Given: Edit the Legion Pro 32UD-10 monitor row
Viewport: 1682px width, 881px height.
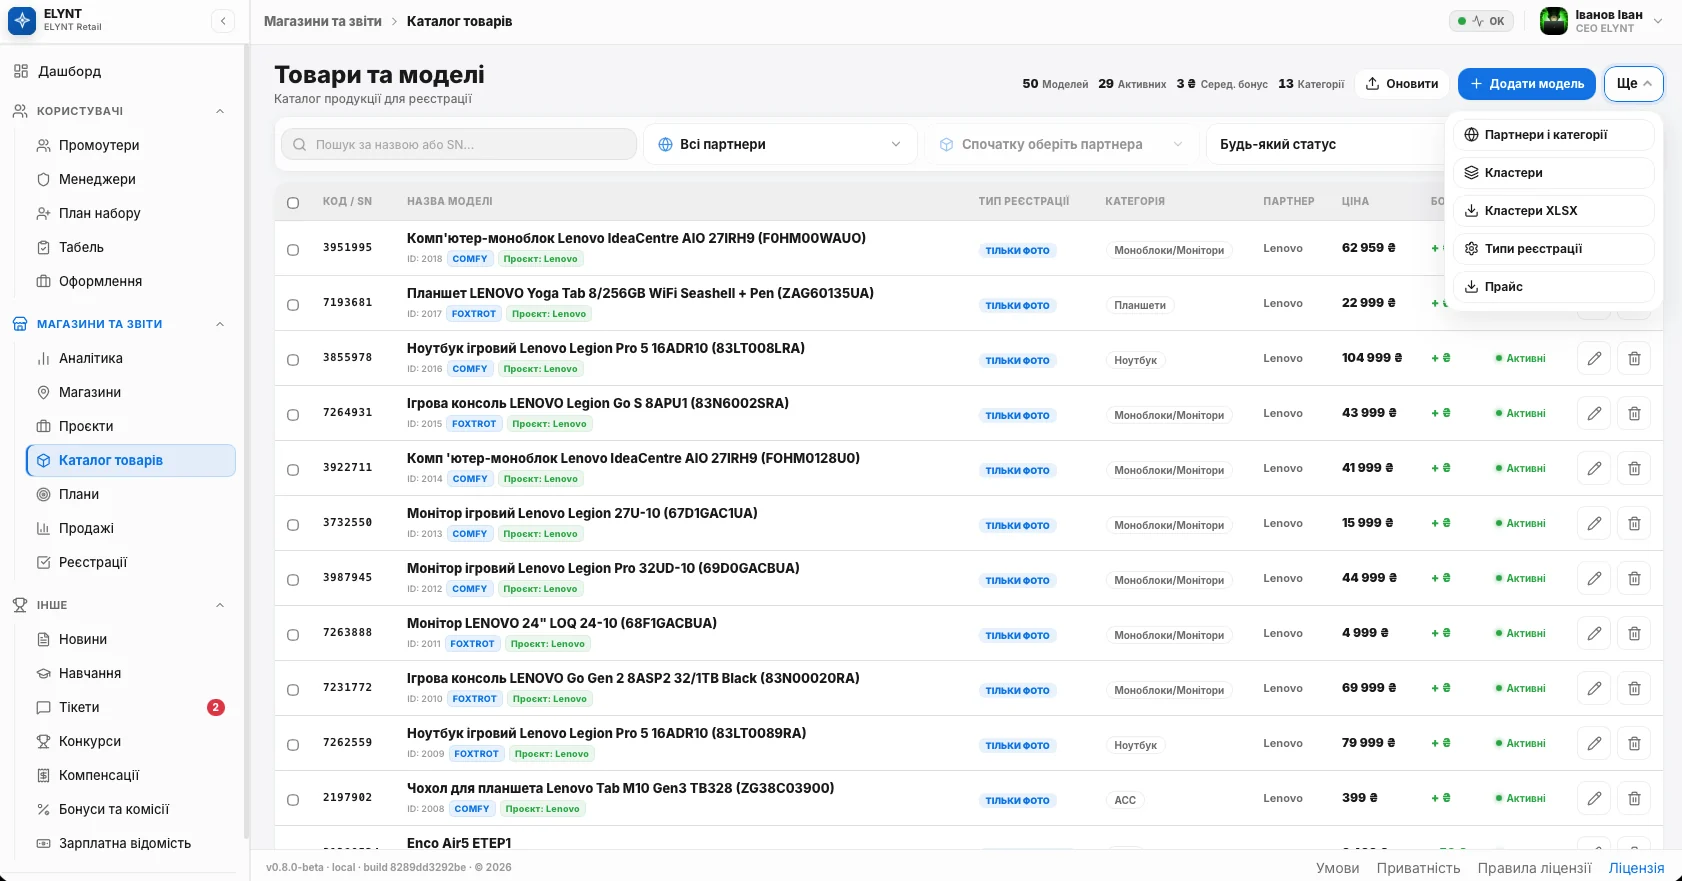Looking at the screenshot, I should point(1594,578).
